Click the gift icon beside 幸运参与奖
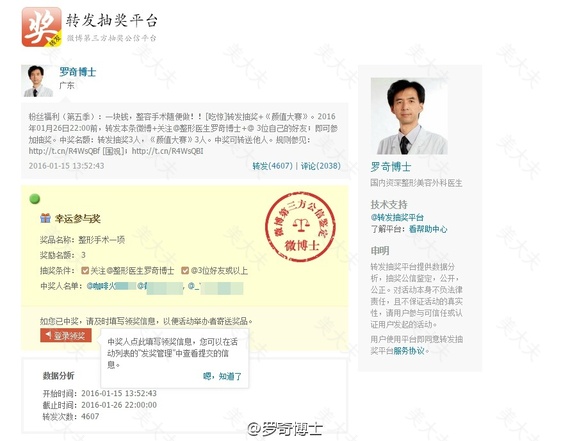 [x=45, y=218]
